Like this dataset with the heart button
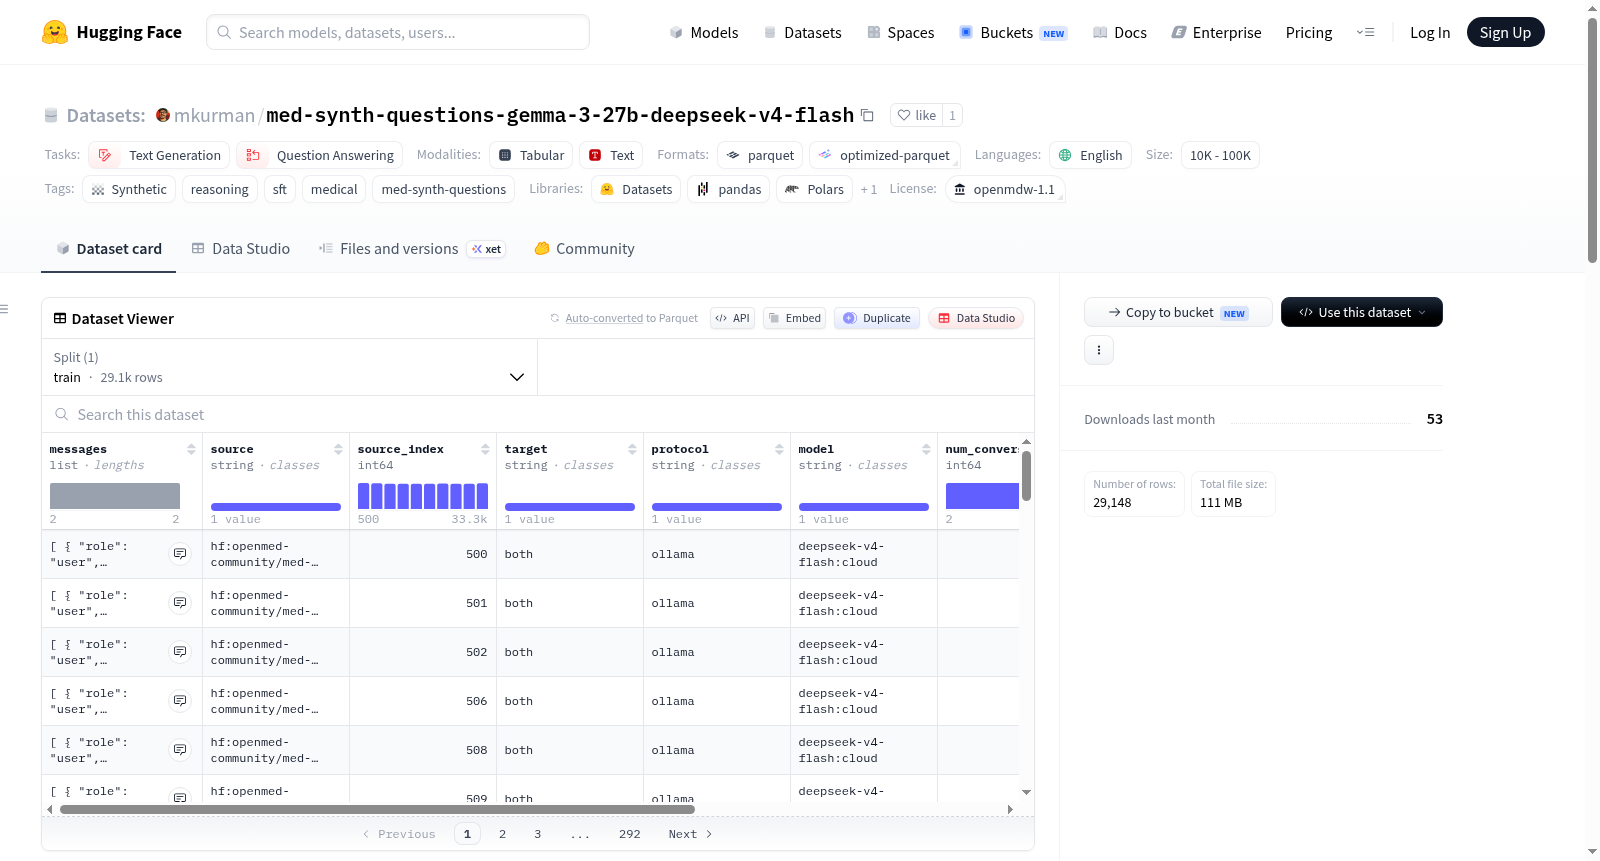 [x=916, y=115]
